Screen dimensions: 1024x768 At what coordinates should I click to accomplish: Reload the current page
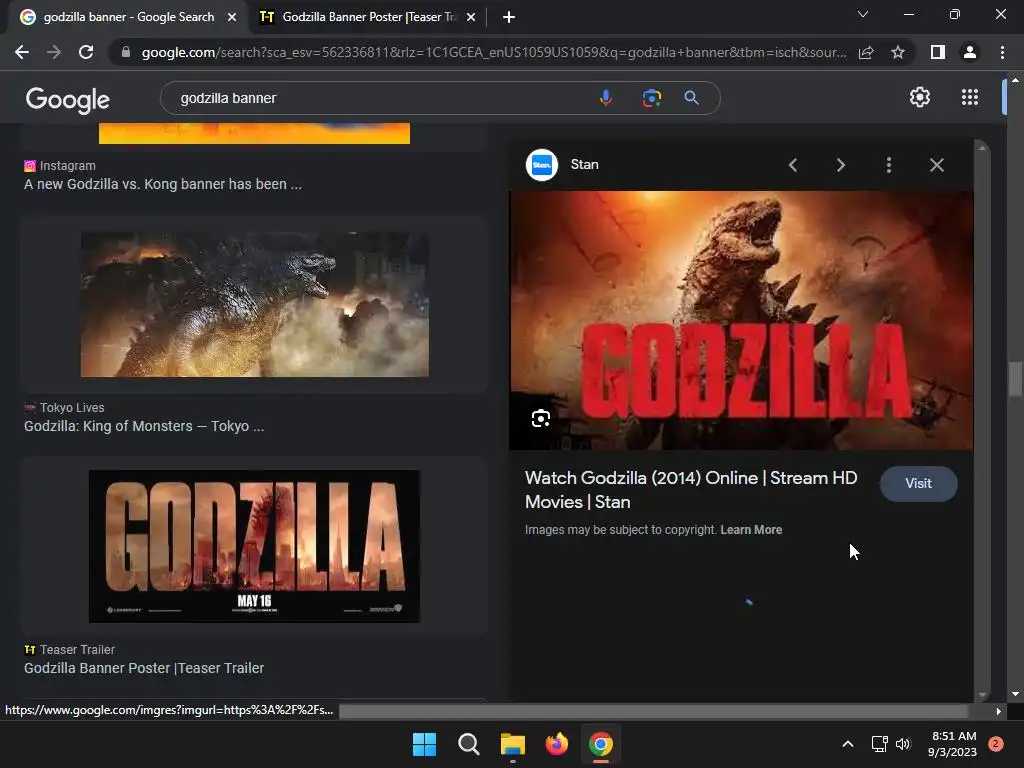86,52
